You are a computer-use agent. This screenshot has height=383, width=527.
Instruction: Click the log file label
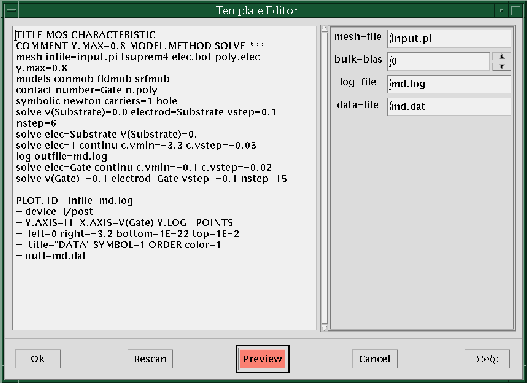point(358,82)
